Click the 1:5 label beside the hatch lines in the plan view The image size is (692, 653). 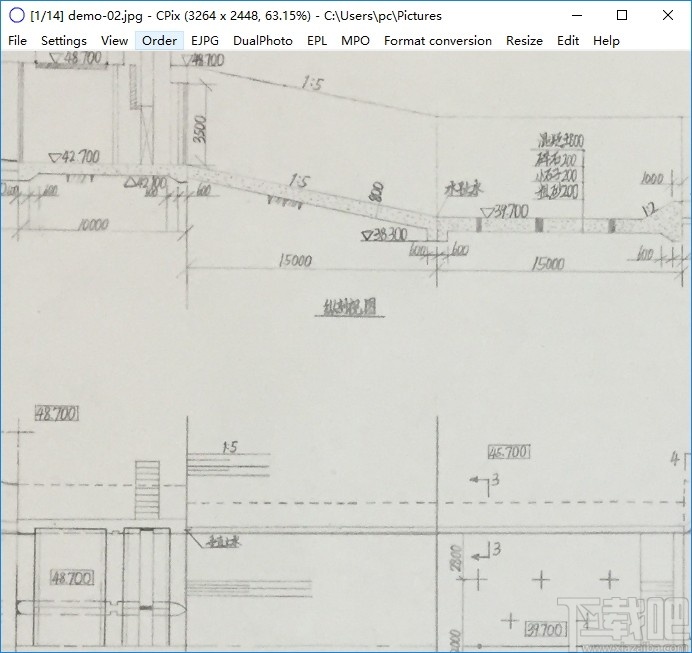point(230,447)
